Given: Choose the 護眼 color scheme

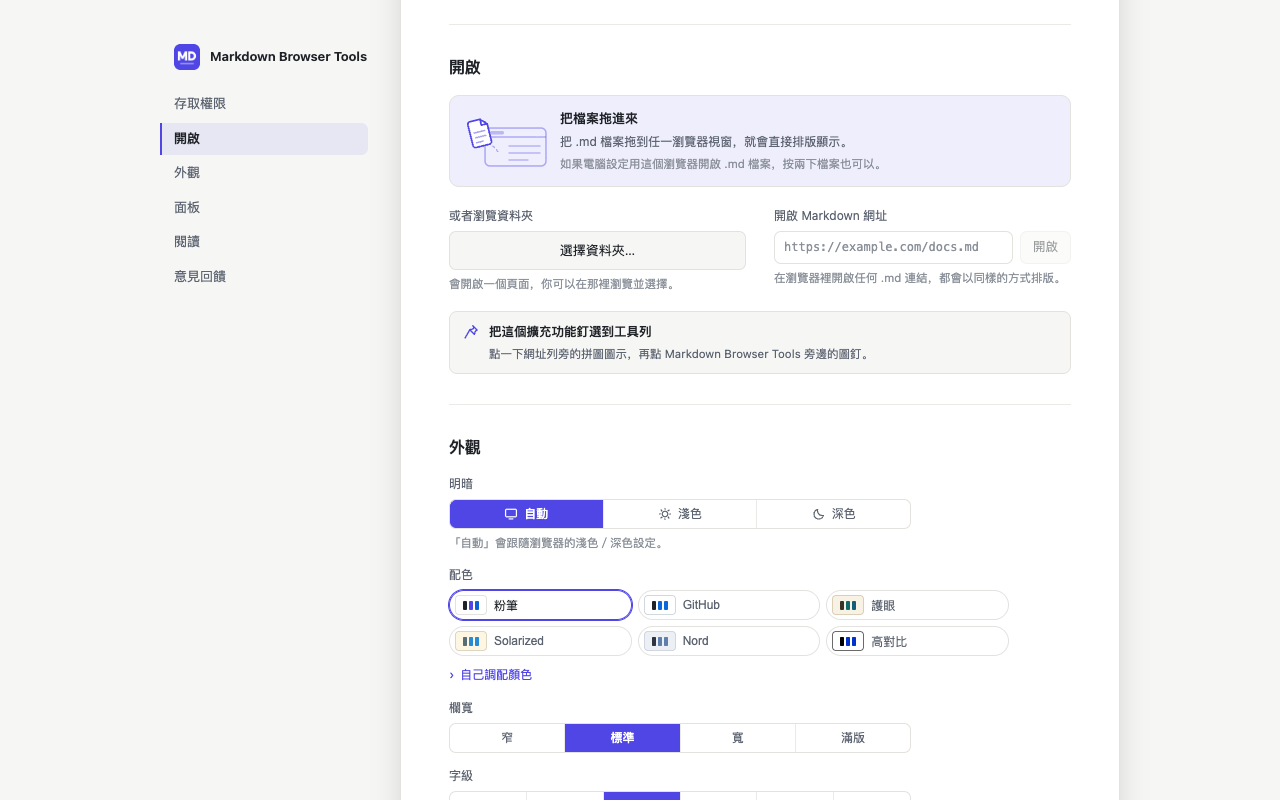Looking at the screenshot, I should pyautogui.click(x=917, y=605).
